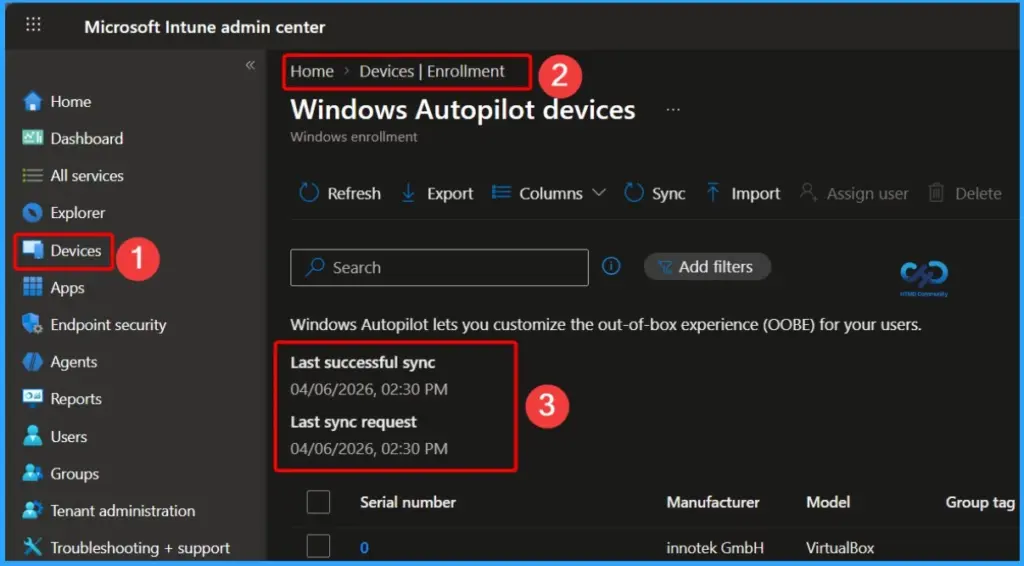Click the Export download arrow icon
1024x566 pixels.
coord(408,193)
